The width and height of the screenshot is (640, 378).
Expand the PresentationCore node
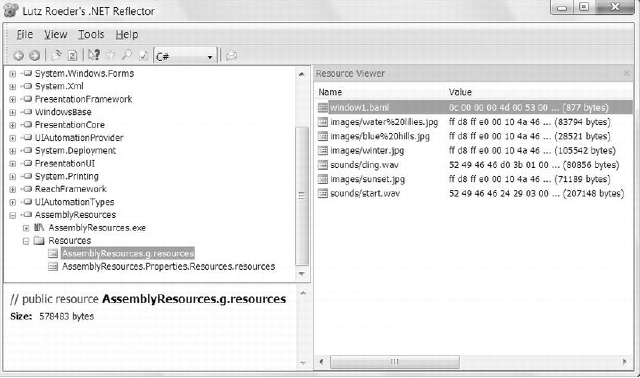[x=13, y=125]
